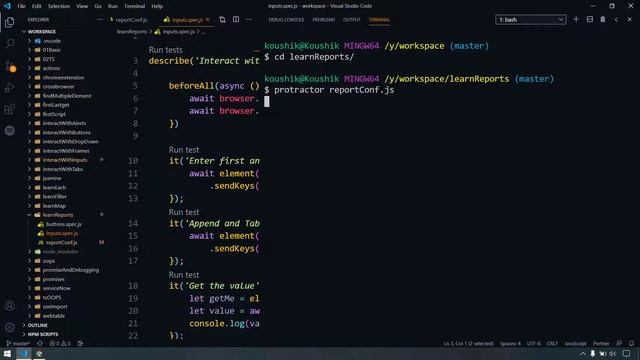Click UTF-8 encoding in status bar
This screenshot has width=640, height=360.
[x=533, y=343]
